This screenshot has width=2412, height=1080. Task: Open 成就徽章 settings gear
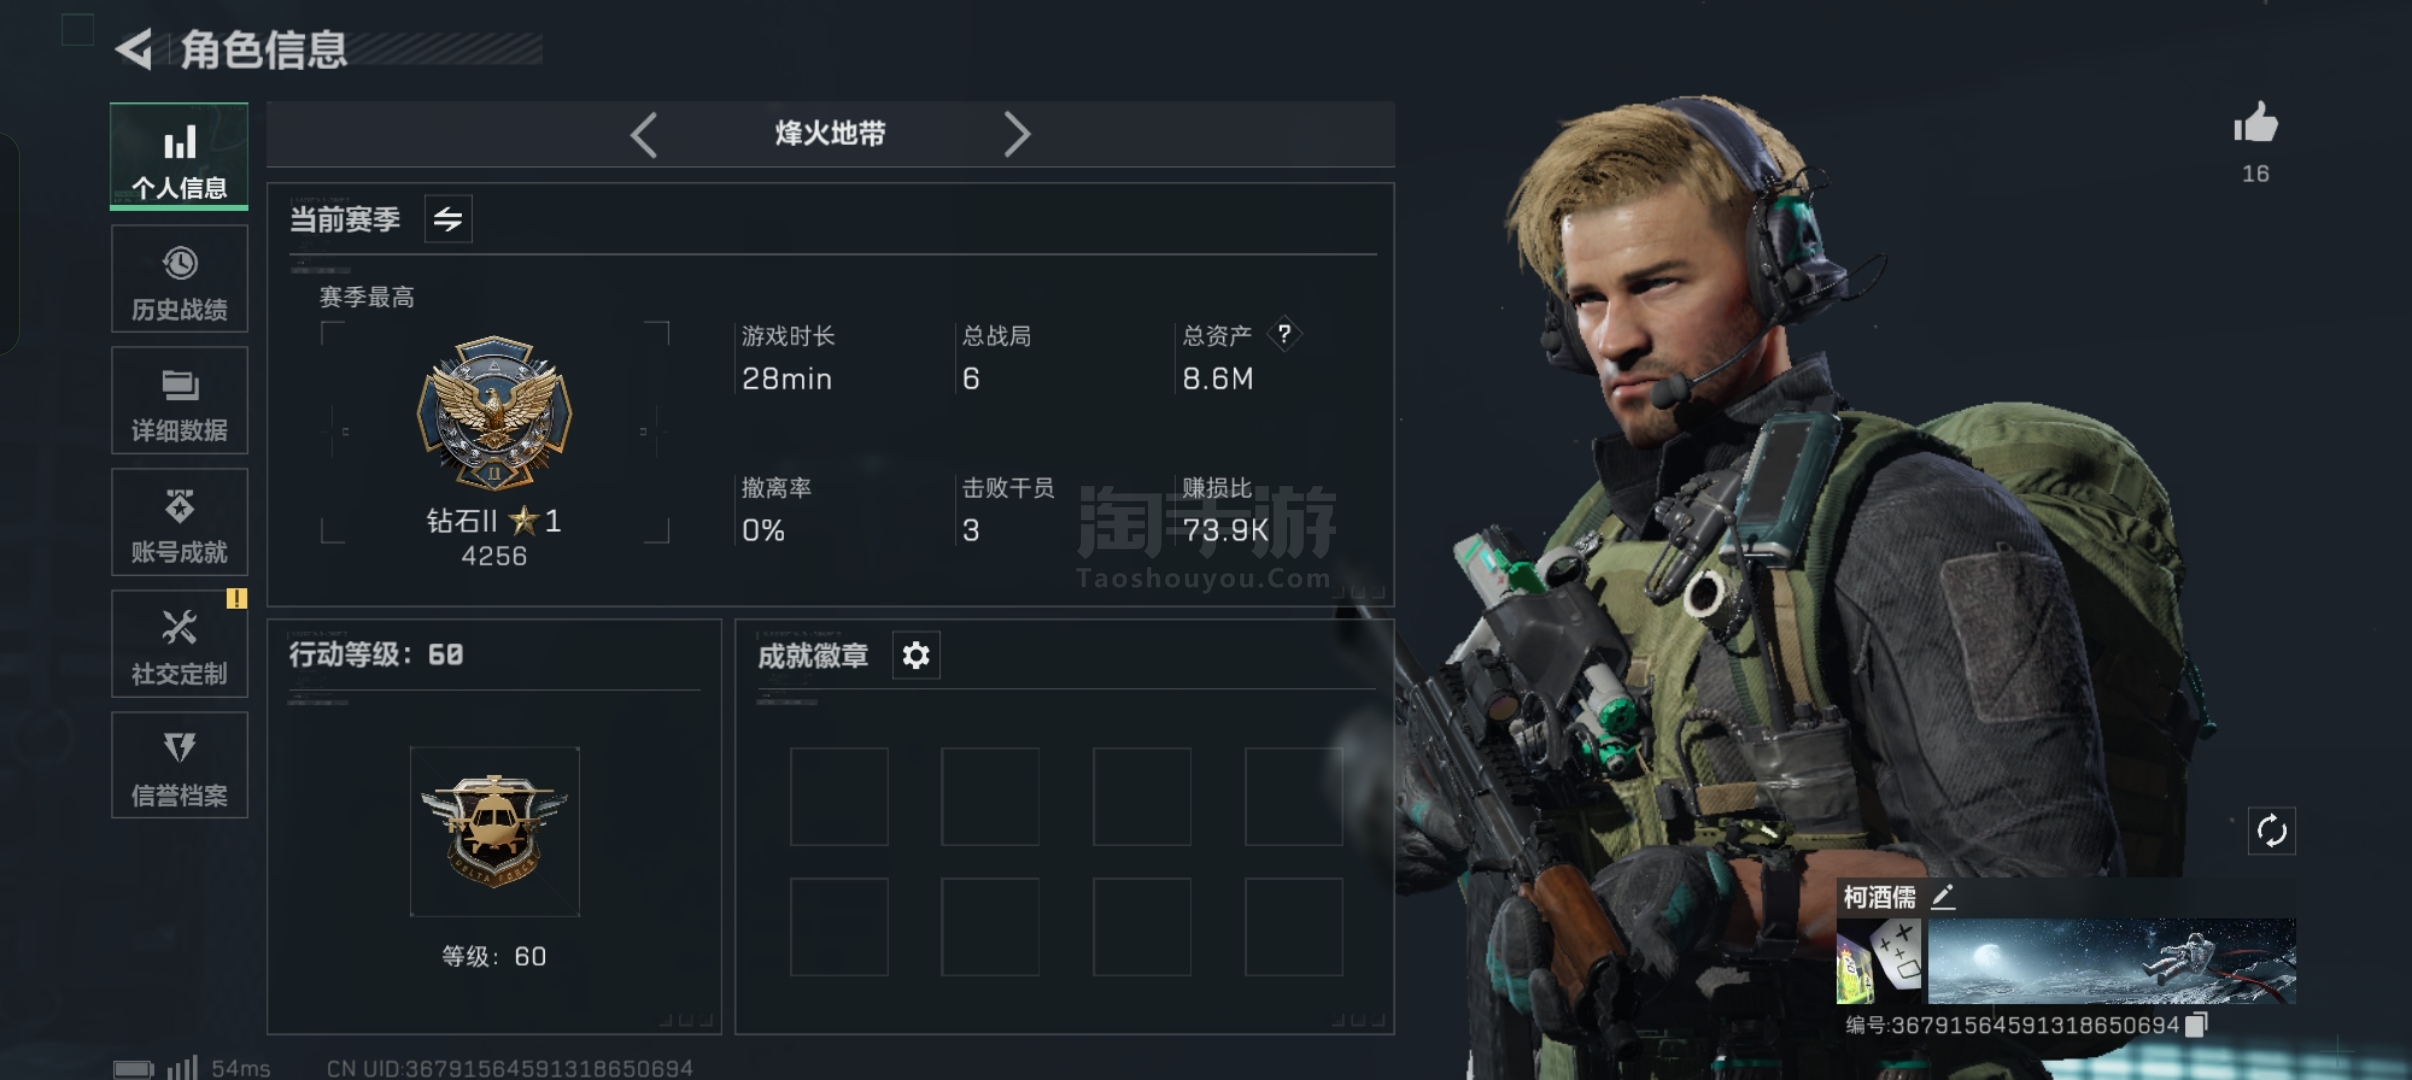(916, 655)
